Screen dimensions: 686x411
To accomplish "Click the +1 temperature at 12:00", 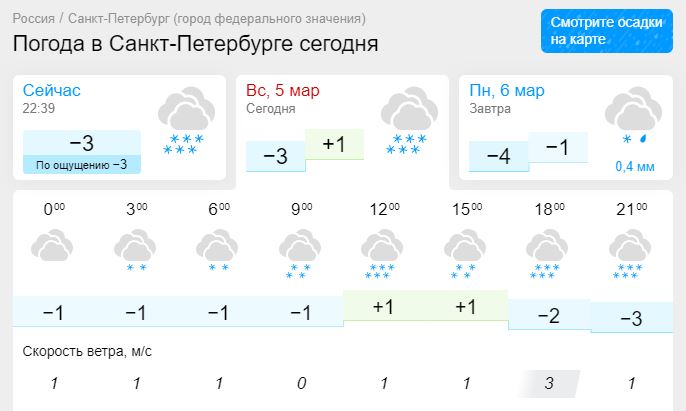I will pos(383,306).
